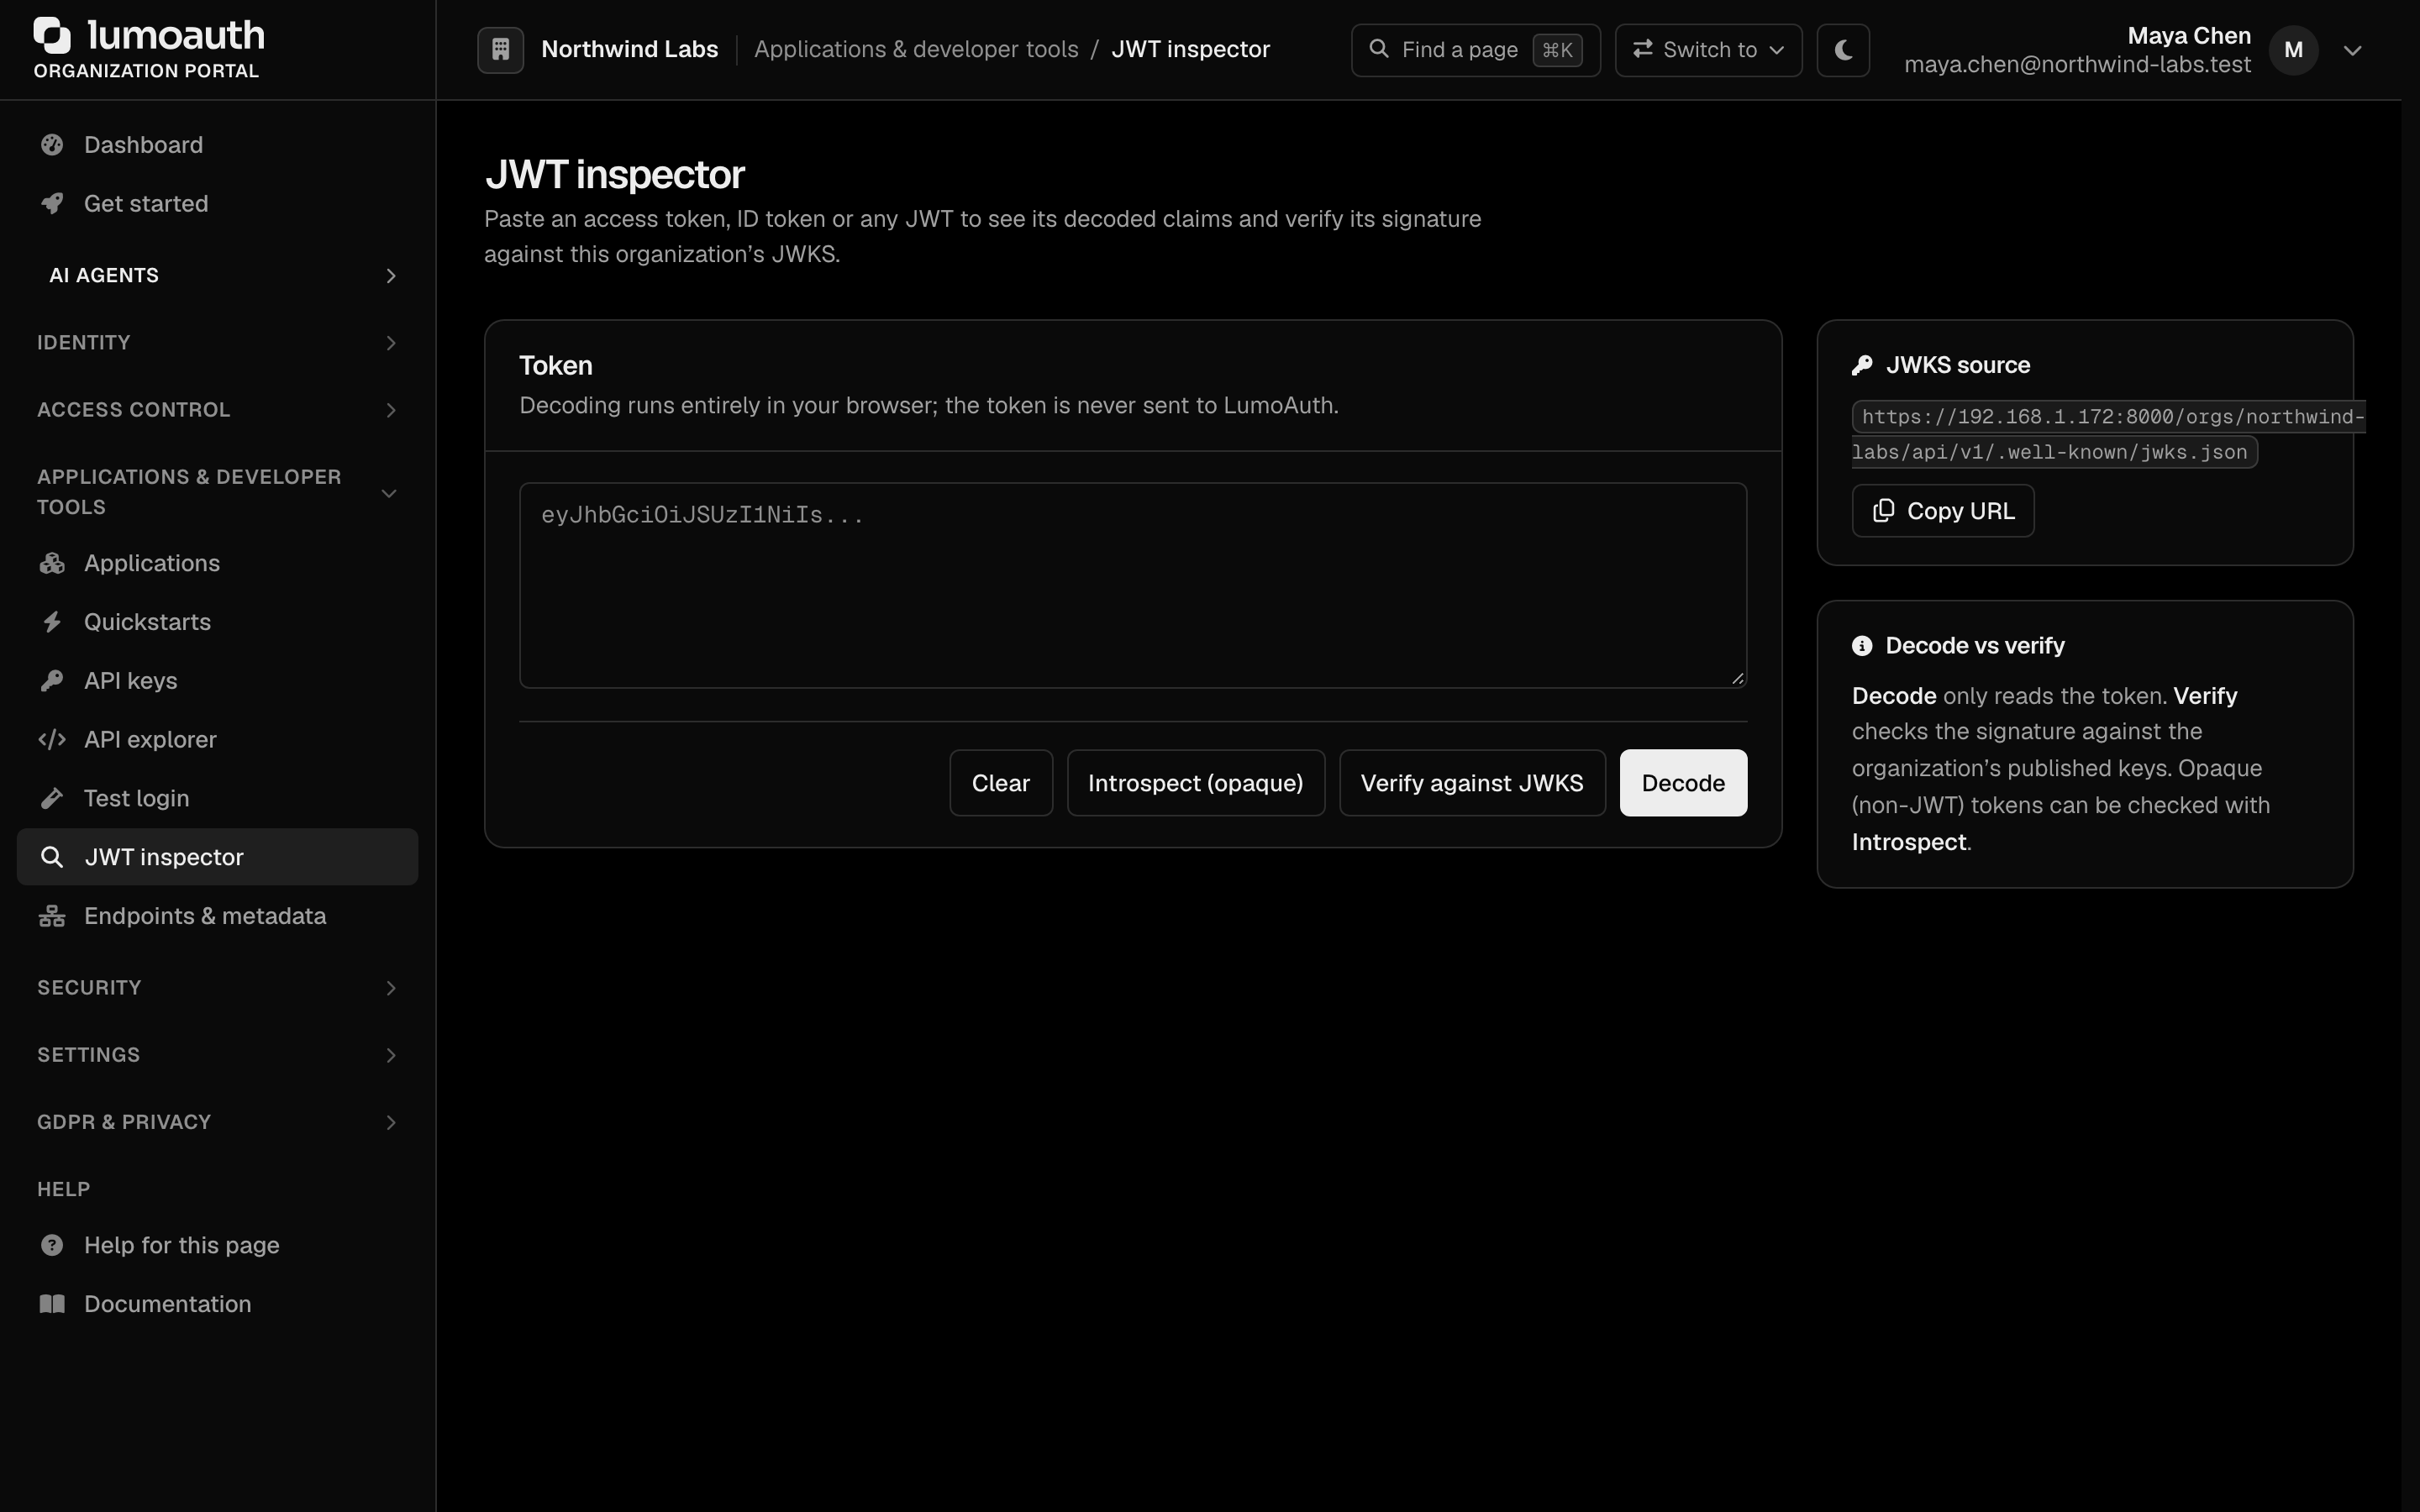Image resolution: width=2420 pixels, height=1512 pixels.
Task: Expand the Identity section
Action: click(217, 343)
